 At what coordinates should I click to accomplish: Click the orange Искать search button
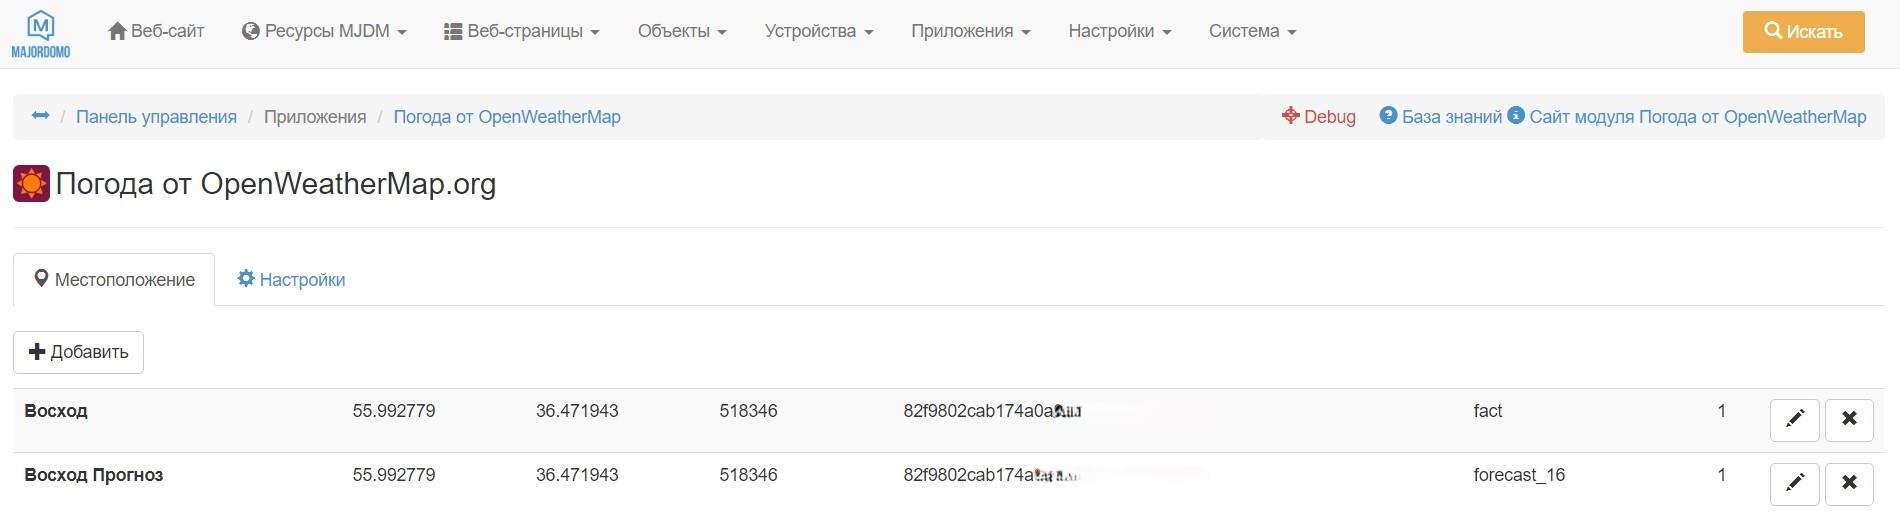[x=1803, y=32]
